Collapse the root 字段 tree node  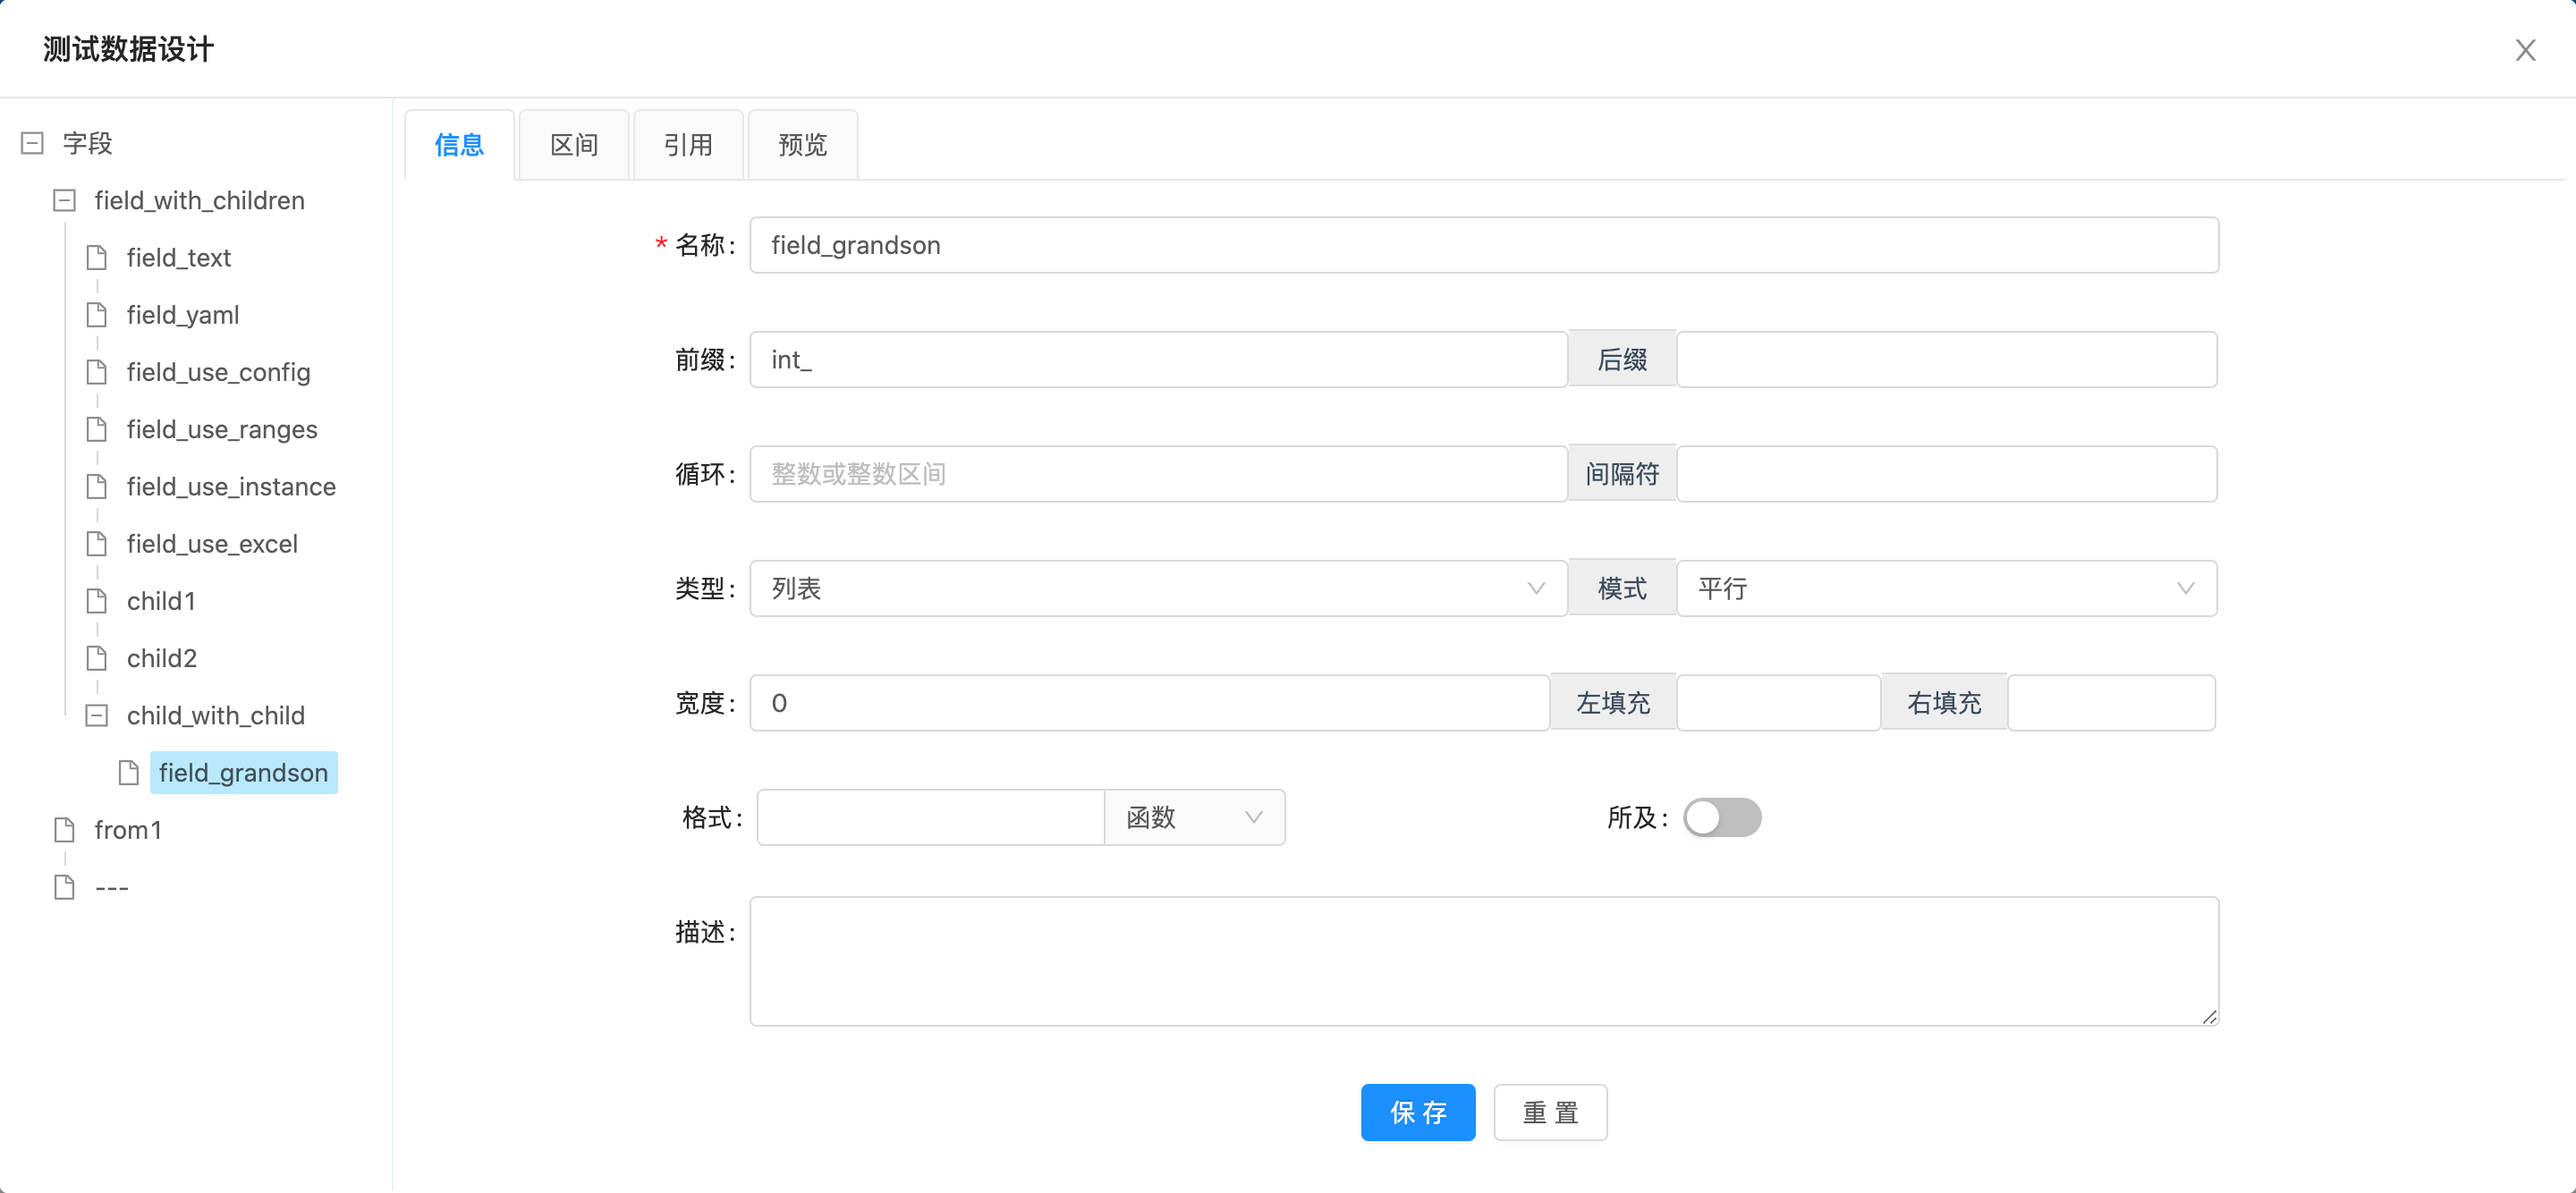click(33, 143)
